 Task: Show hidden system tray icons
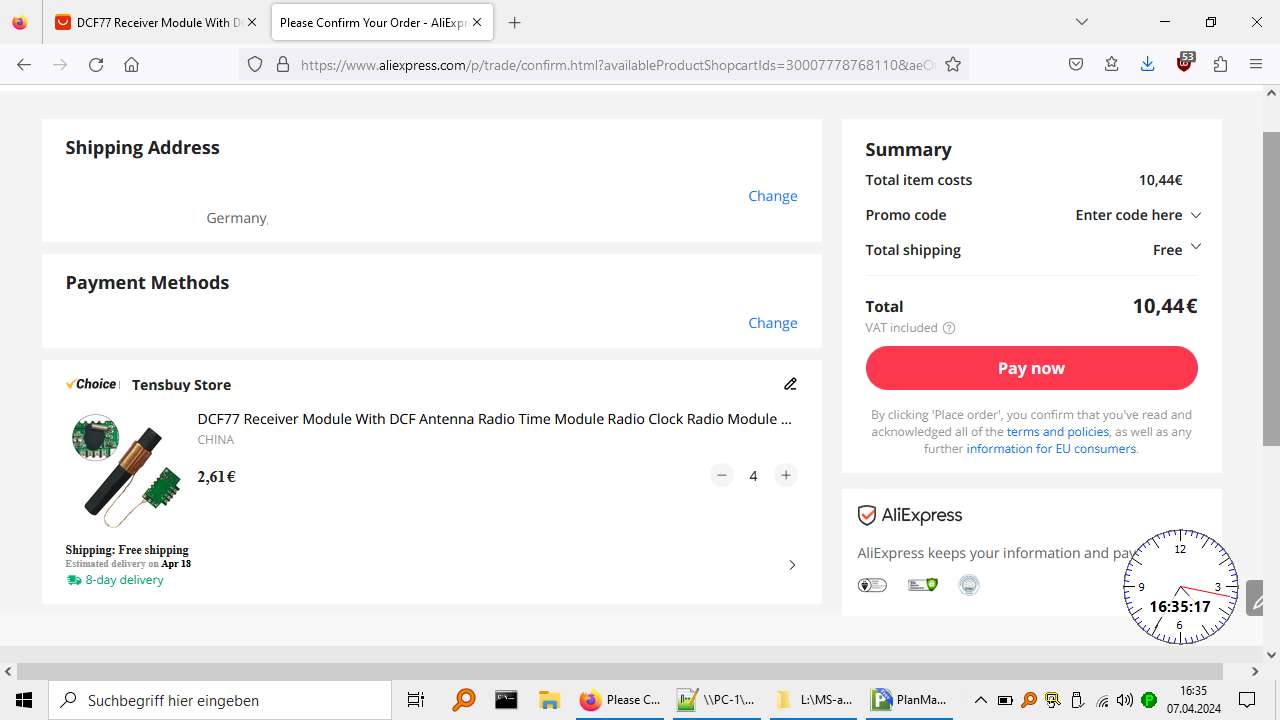pos(981,700)
